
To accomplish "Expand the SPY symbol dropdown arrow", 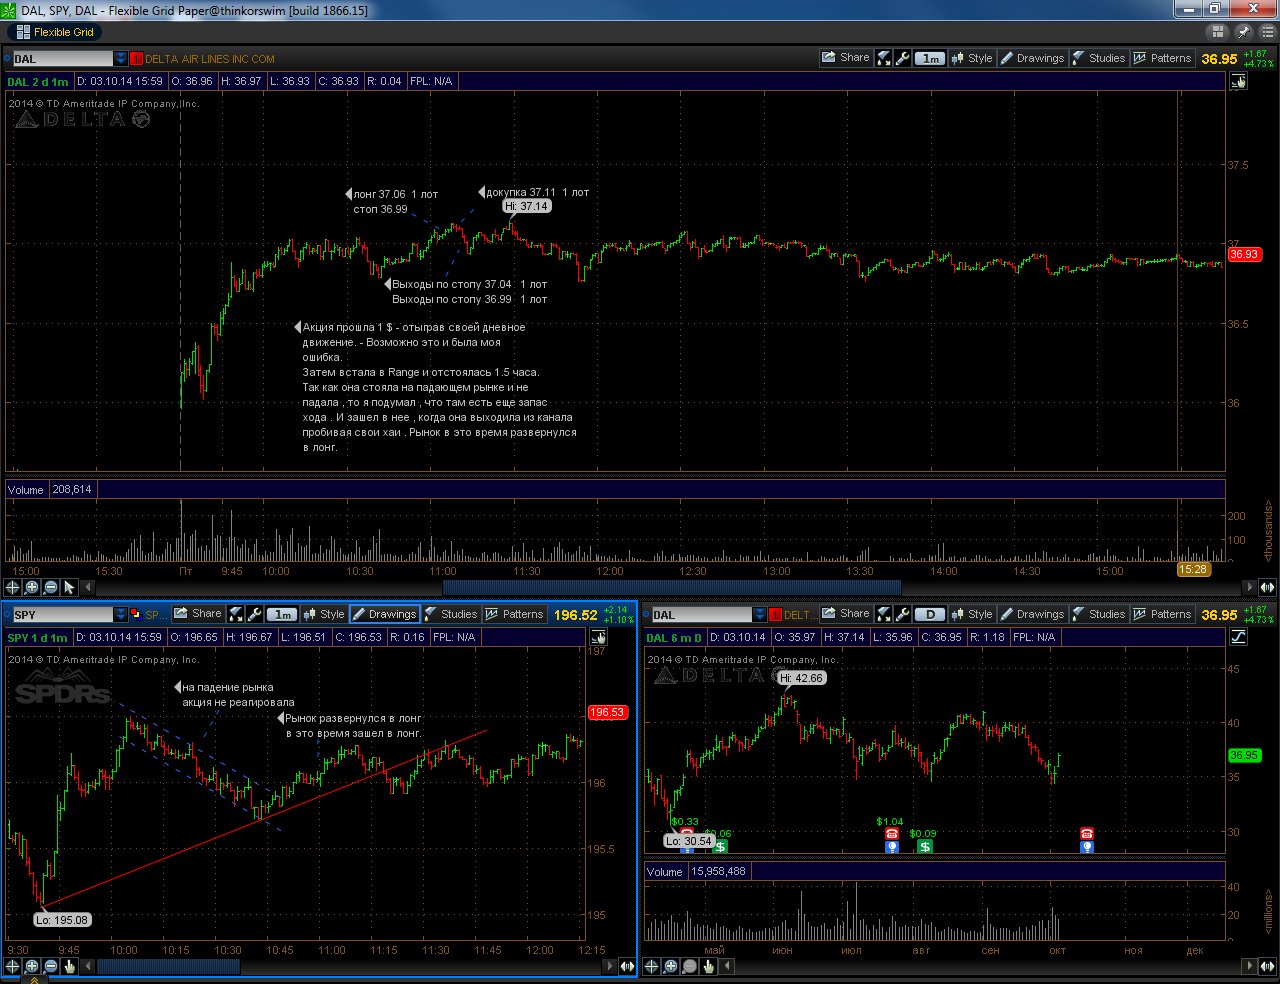I will pyautogui.click(x=121, y=615).
